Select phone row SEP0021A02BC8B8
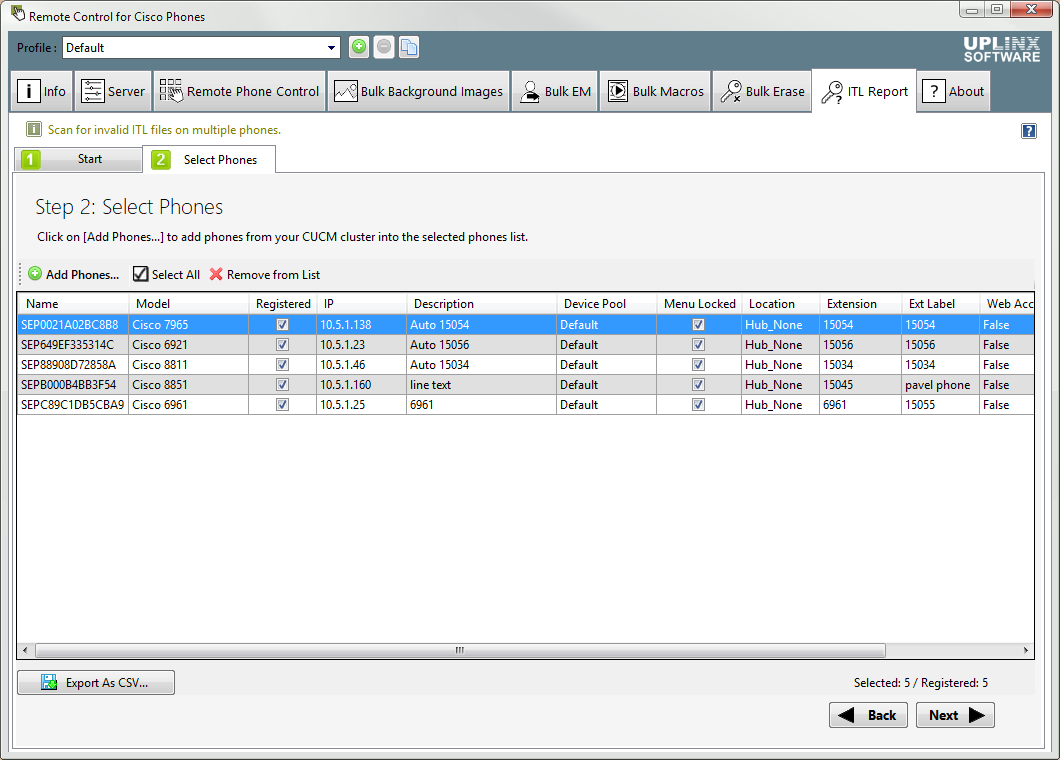 [525, 325]
